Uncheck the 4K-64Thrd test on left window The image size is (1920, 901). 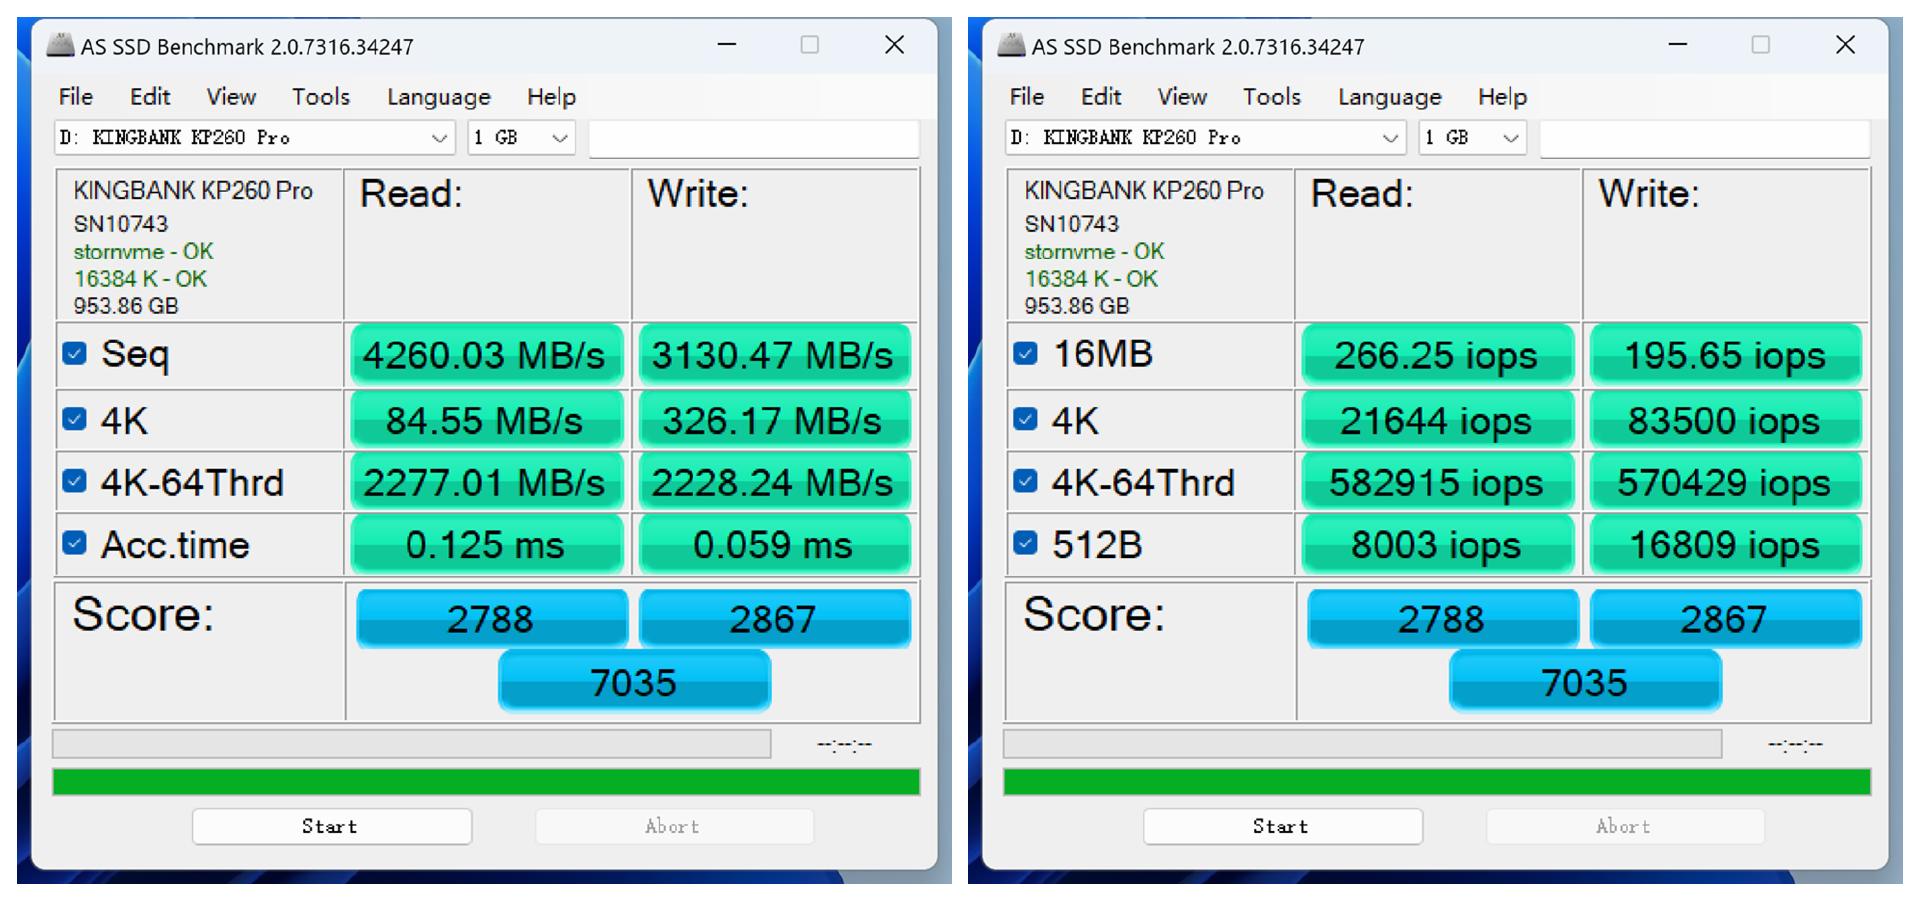click(x=75, y=481)
